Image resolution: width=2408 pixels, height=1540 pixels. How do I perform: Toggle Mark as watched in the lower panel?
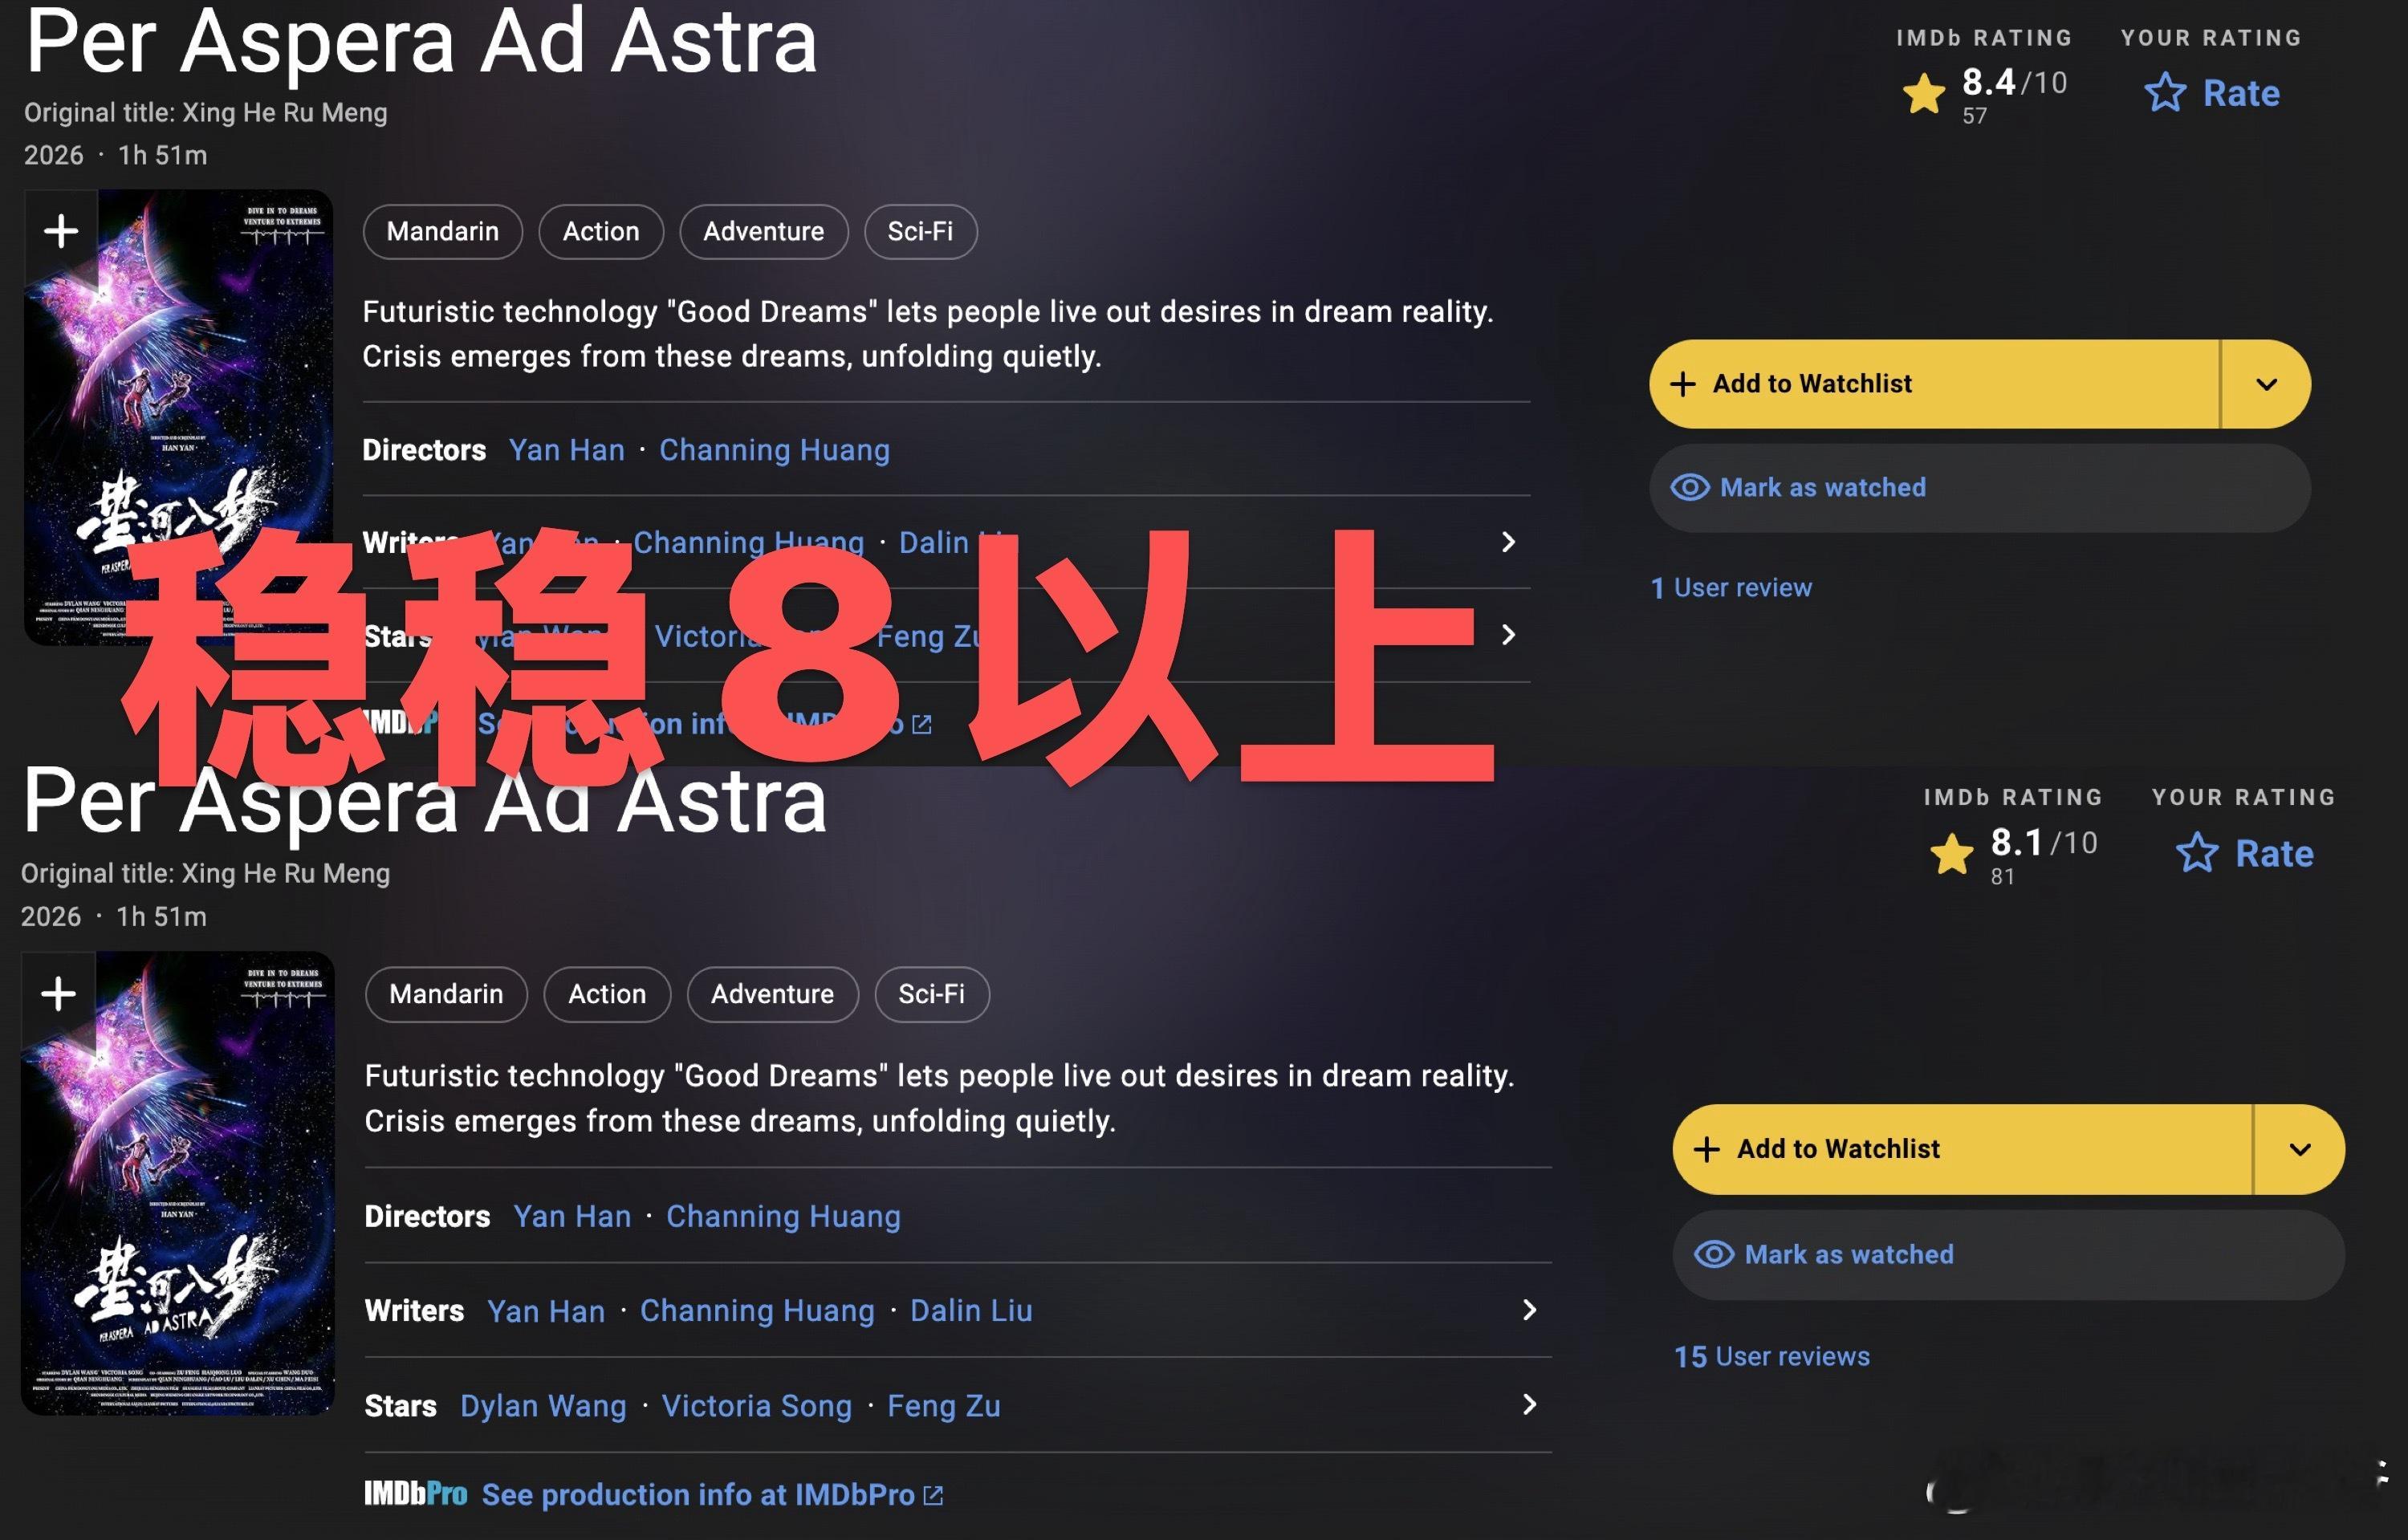click(2008, 1255)
